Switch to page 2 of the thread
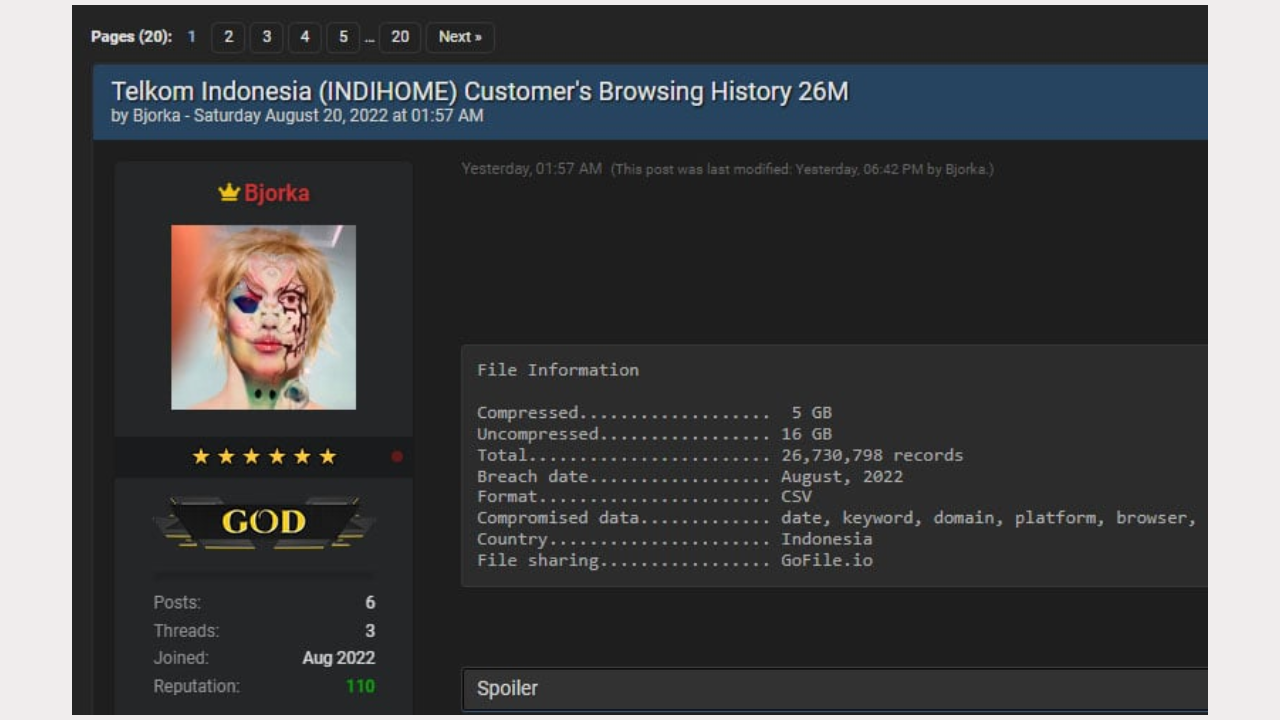Viewport: 1280px width, 720px height. click(x=227, y=37)
